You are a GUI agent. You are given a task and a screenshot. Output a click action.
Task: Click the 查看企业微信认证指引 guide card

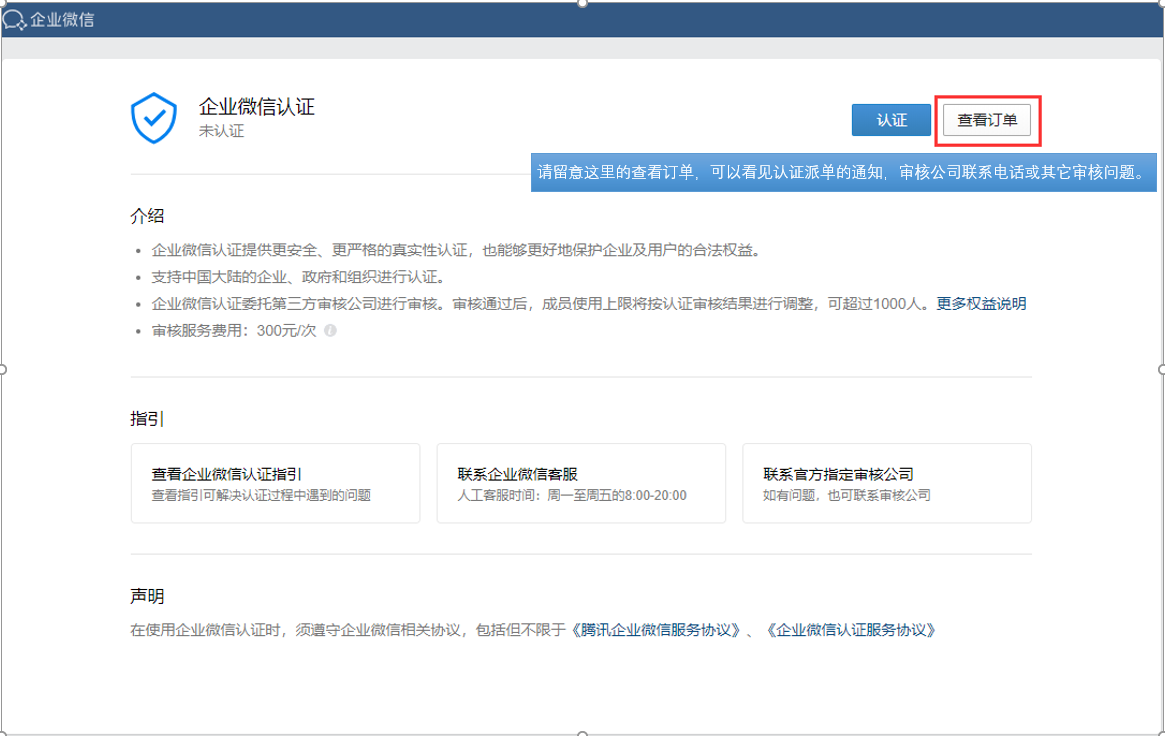coord(275,483)
